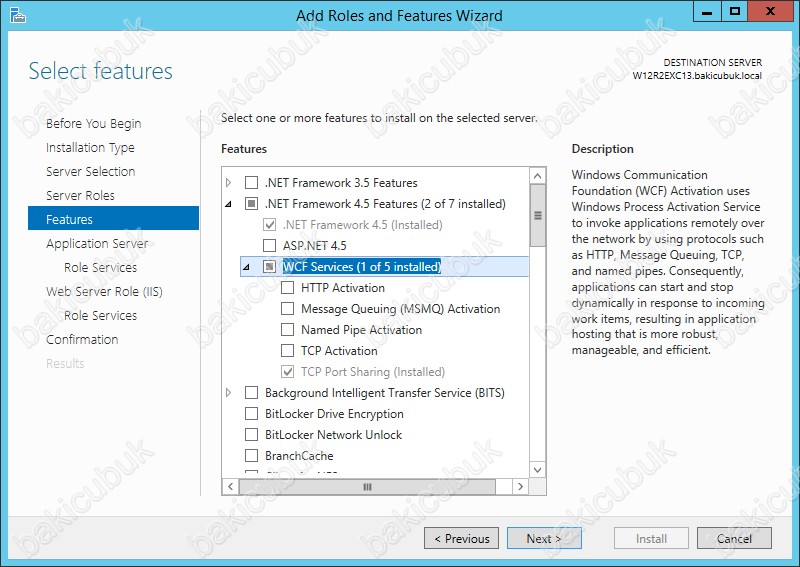Image resolution: width=800 pixels, height=567 pixels.
Task: Select the BitLocker Network Unlock label
Action: pyautogui.click(x=333, y=434)
